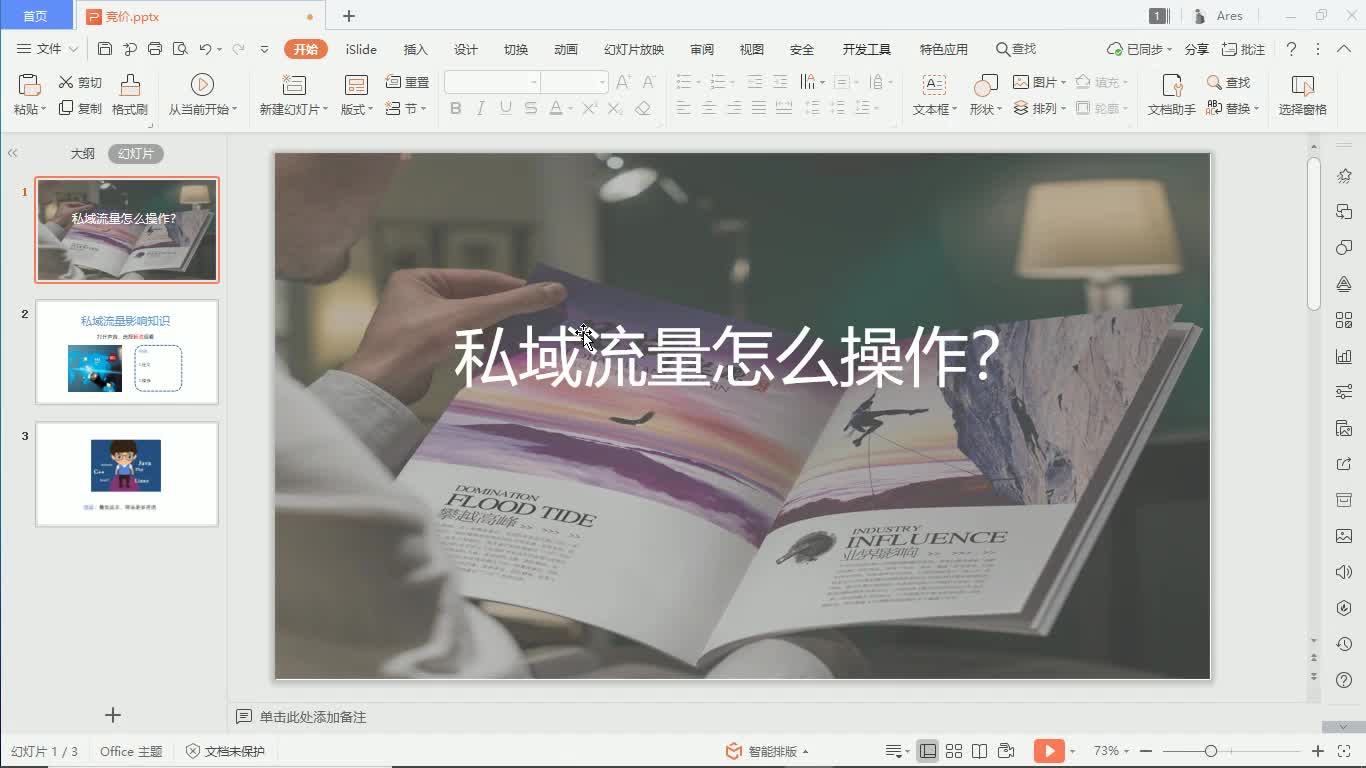Open the Review (审阅) tab
This screenshot has width=1366, height=768.
click(702, 49)
